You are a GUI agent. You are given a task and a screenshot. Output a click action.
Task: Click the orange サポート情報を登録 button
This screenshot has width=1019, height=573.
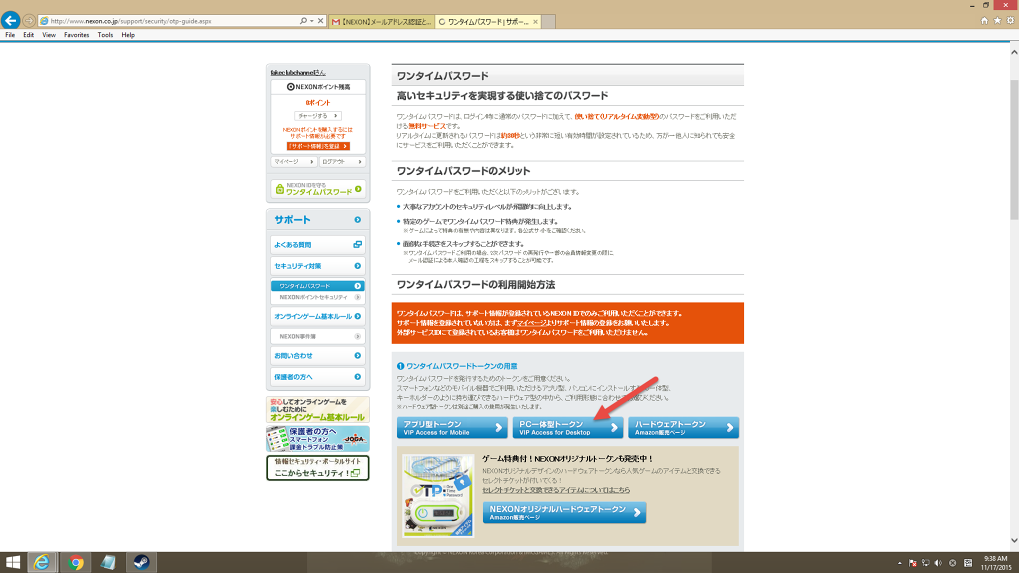318,146
